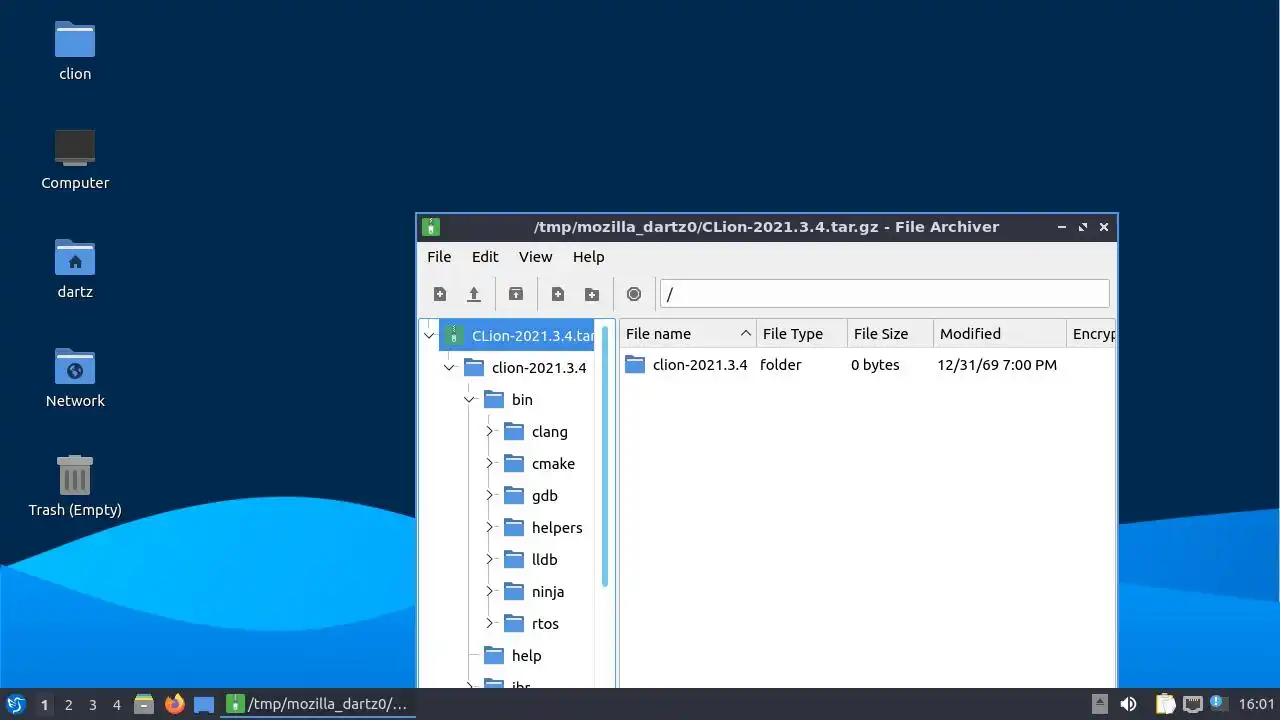1280x720 pixels.
Task: Click the add files toolbar icon
Action: (x=558, y=294)
